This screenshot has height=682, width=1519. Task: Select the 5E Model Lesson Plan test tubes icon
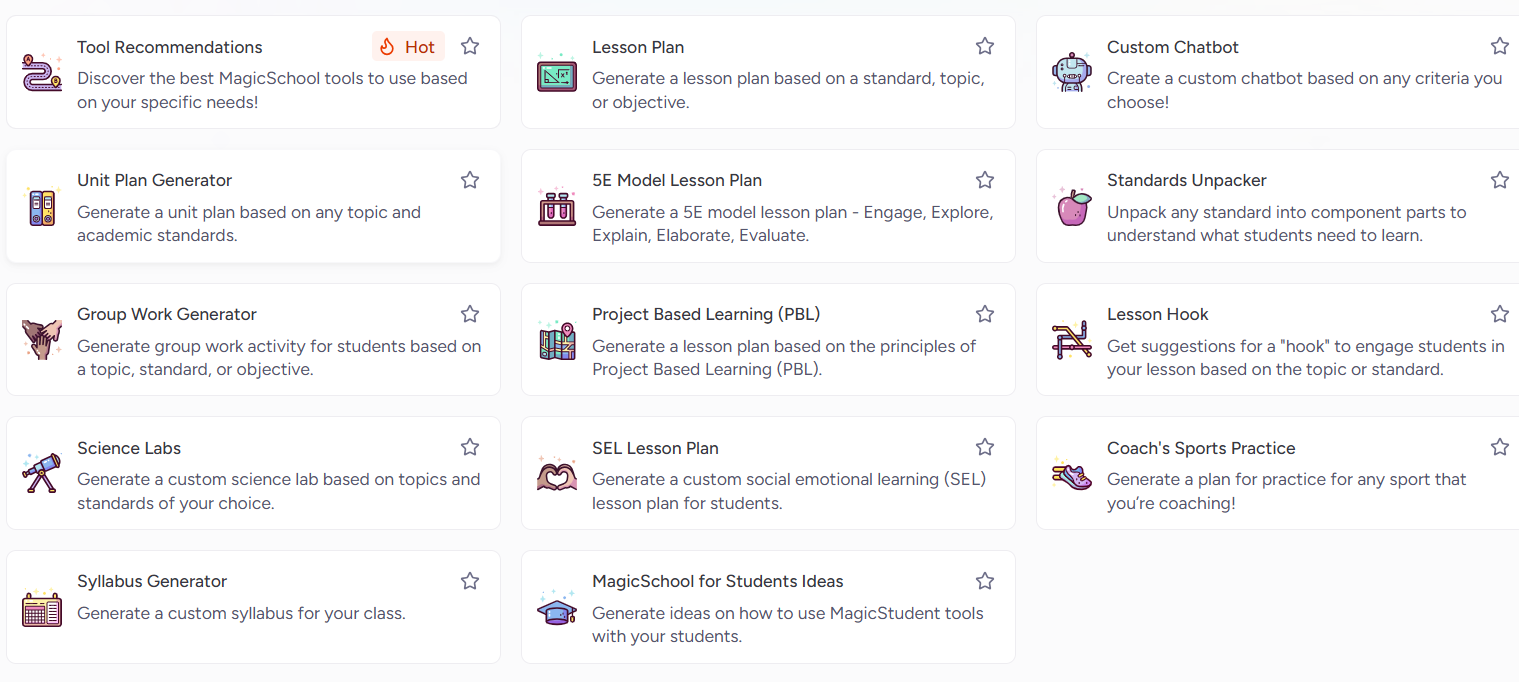coord(557,207)
